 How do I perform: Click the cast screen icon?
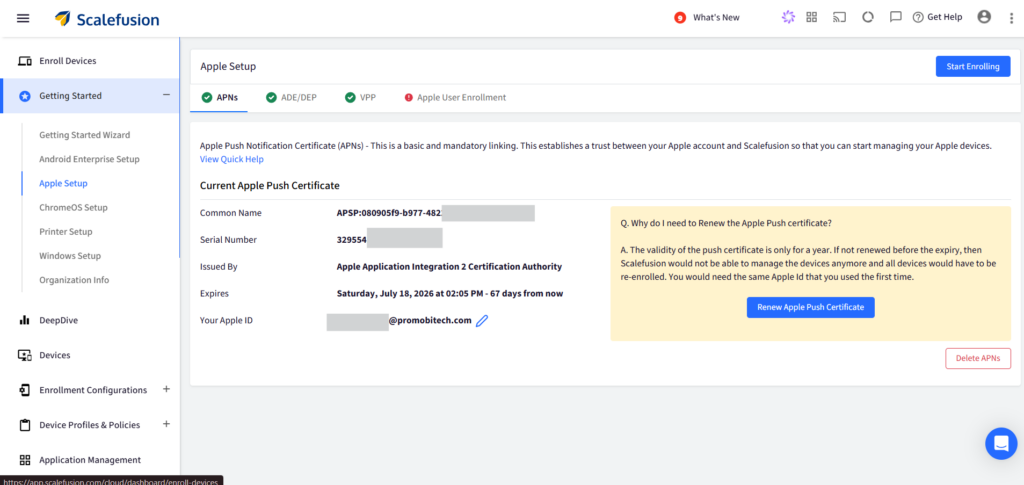(839, 18)
